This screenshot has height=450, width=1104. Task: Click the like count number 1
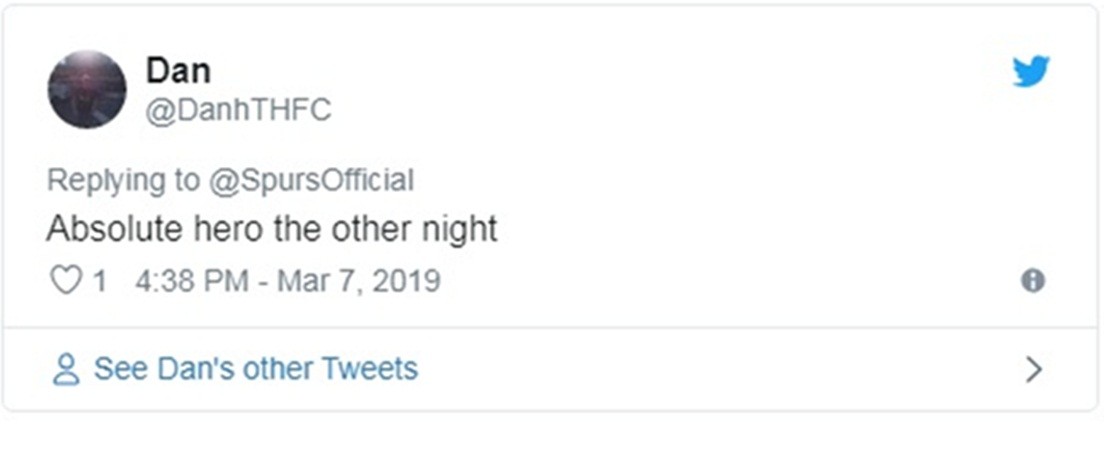100,281
